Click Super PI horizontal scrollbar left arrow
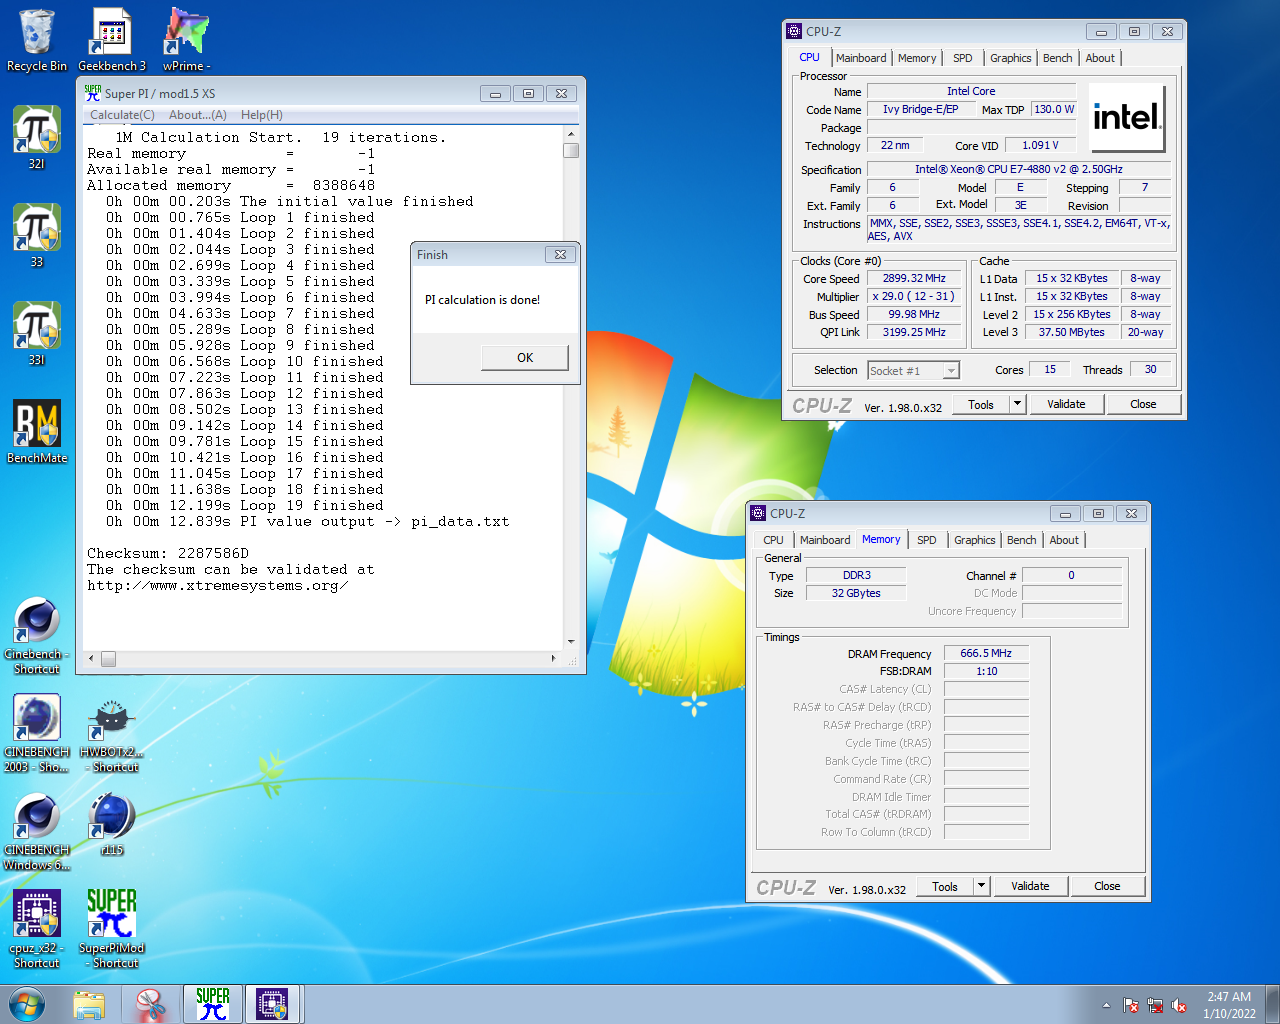 pos(91,658)
